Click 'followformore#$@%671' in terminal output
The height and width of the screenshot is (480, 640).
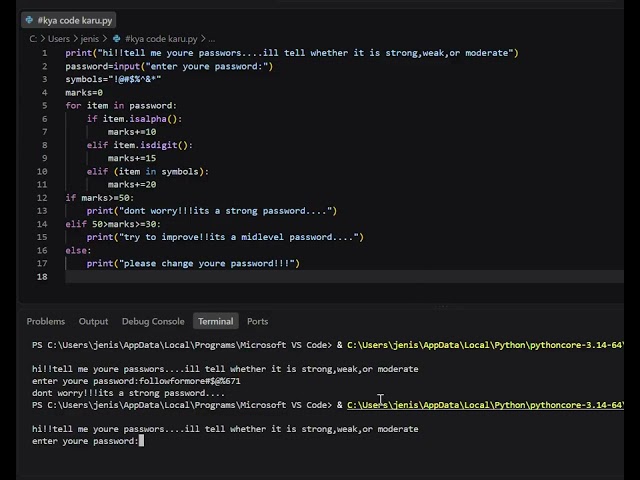point(190,381)
